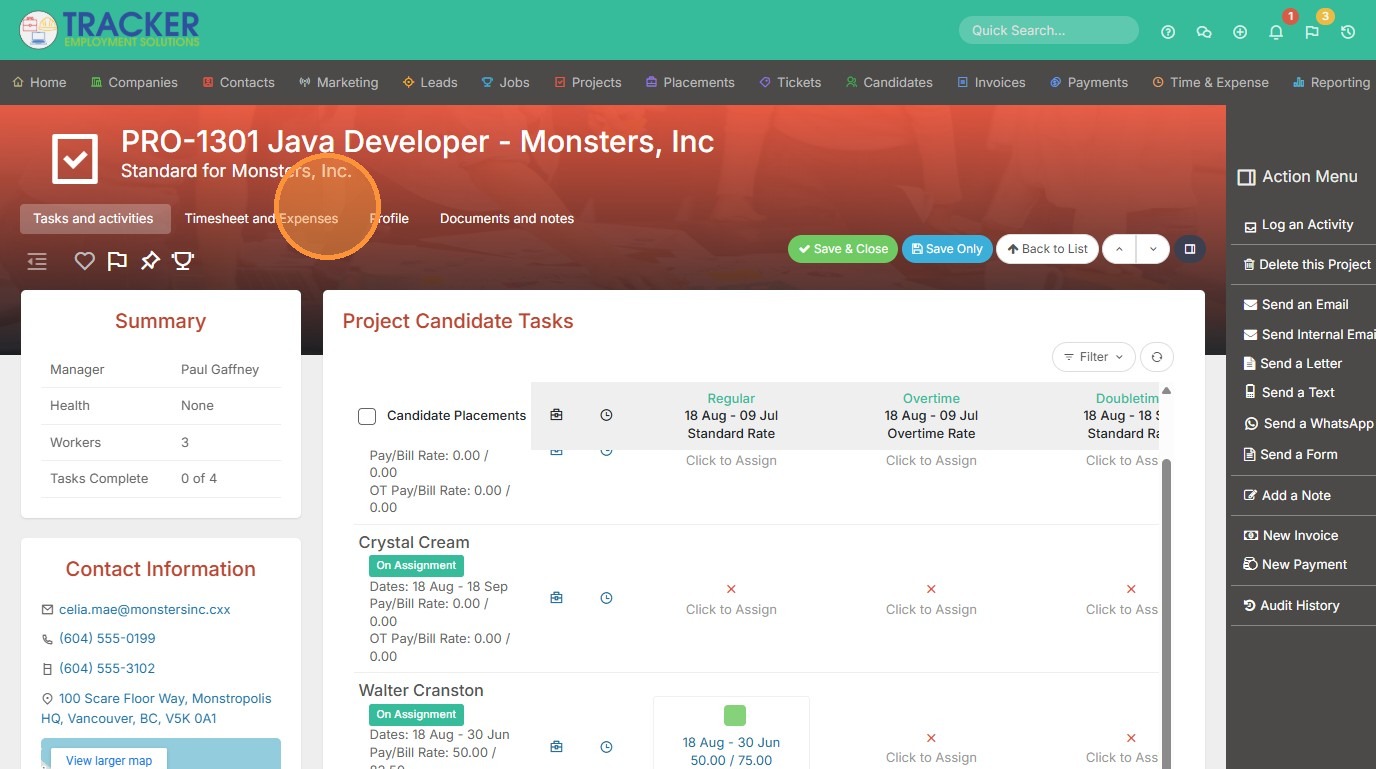This screenshot has width=1376, height=769.
Task: Open the Candidates menu
Action: click(889, 83)
